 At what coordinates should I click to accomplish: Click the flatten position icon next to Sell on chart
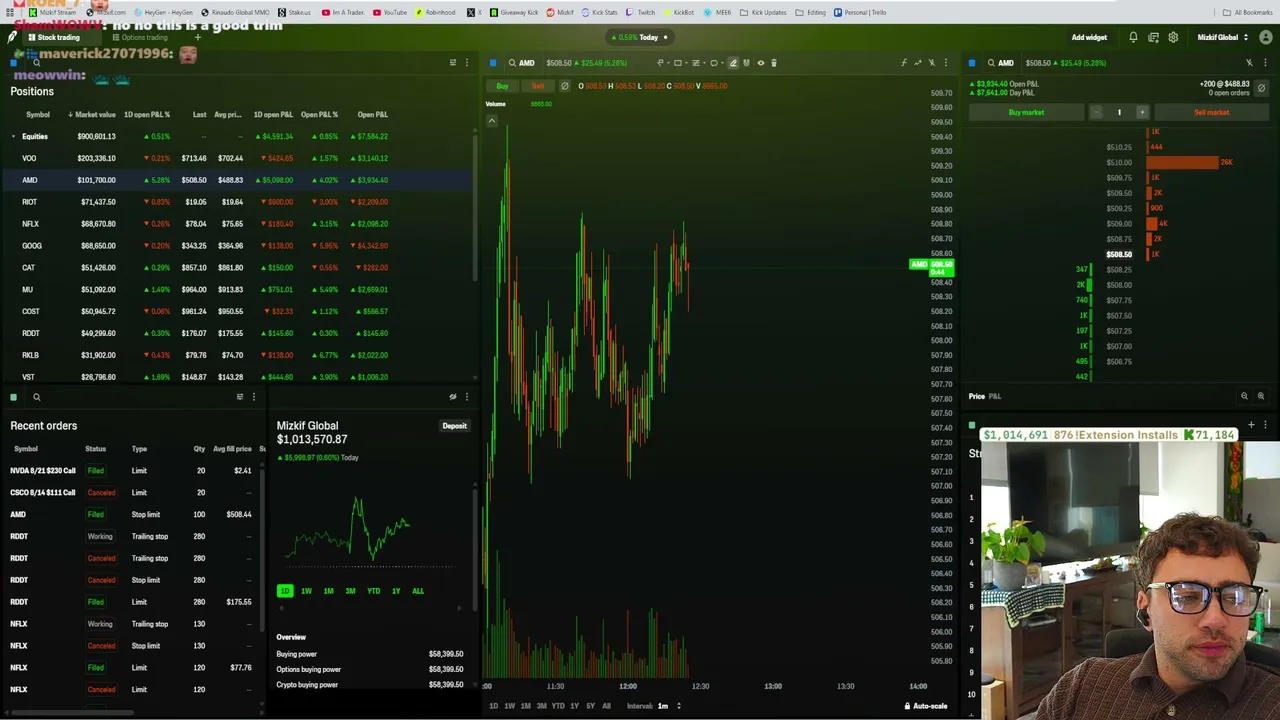pos(564,86)
